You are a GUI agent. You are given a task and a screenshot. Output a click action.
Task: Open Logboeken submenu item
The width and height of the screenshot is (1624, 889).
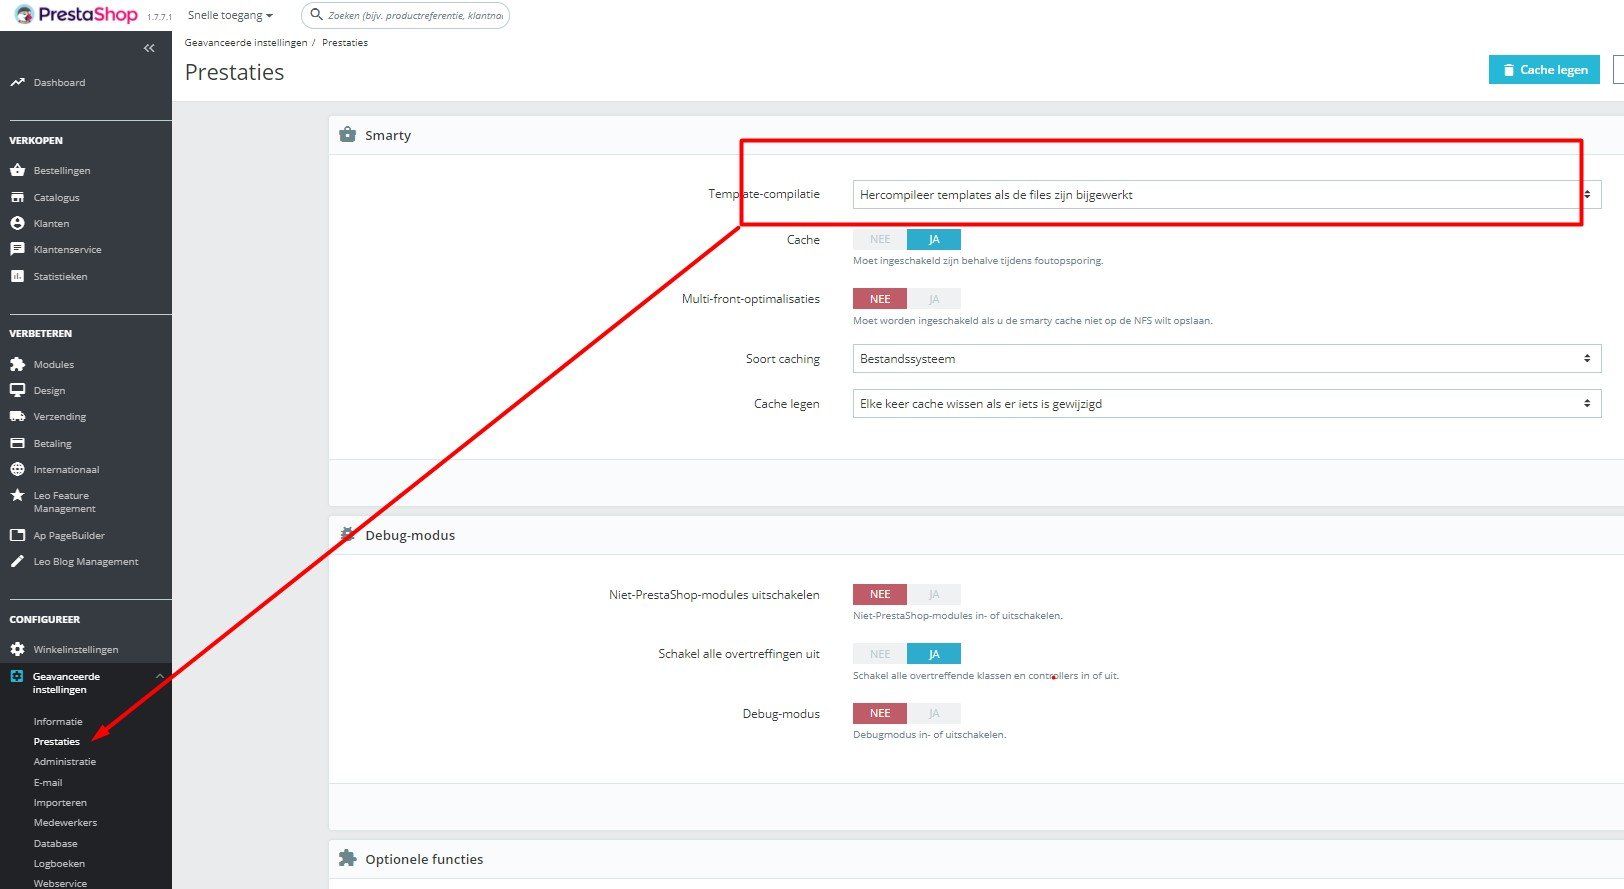[x=59, y=863]
